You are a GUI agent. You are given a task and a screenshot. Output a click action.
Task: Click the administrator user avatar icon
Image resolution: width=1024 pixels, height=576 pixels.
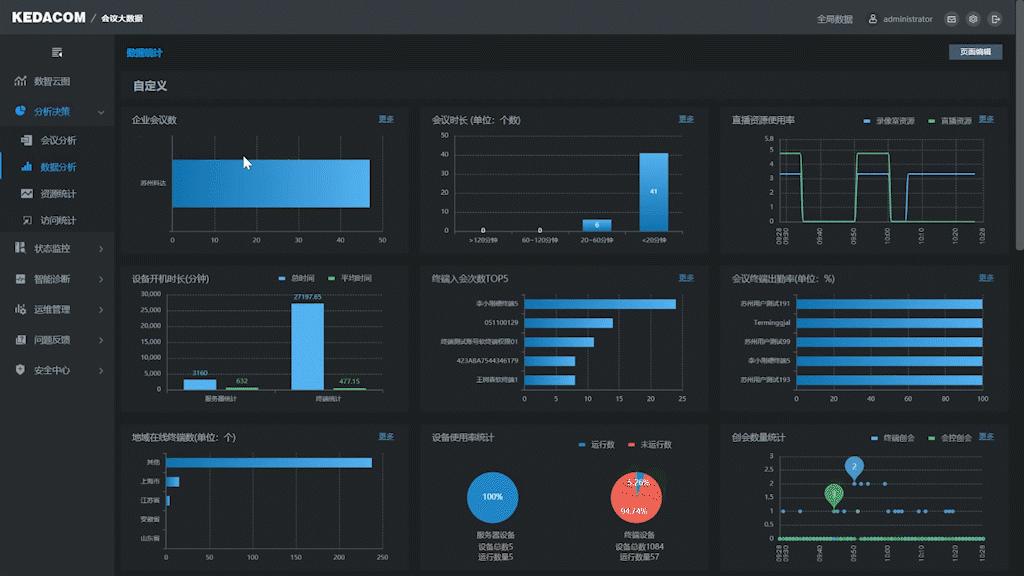(872, 19)
